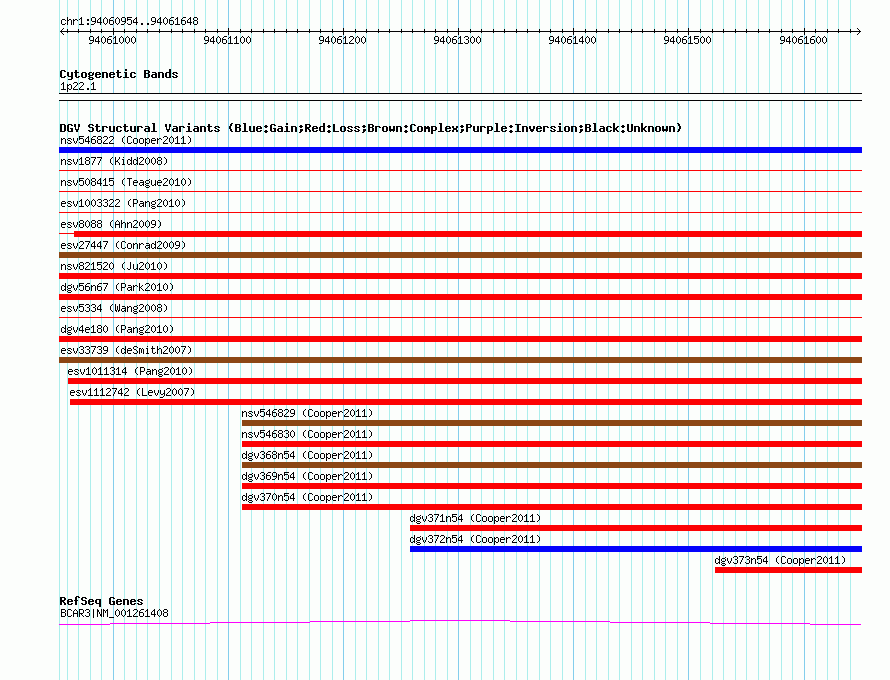Click the nsv546829 (Cooper2011) label
The image size is (890, 680).
(x=307, y=413)
